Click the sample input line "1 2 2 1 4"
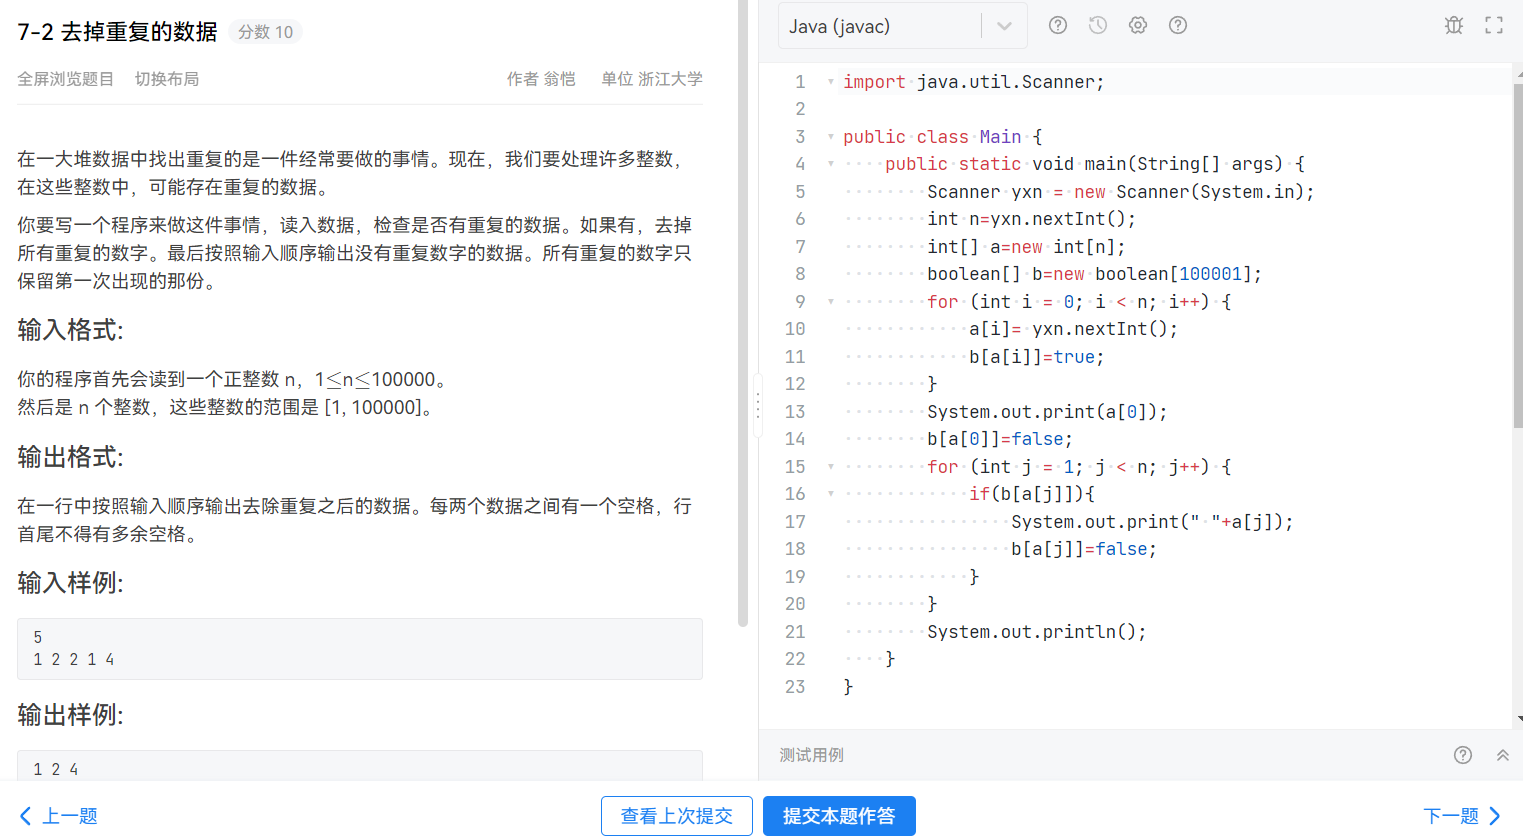Viewport: 1523px width, 840px height. tap(74, 660)
